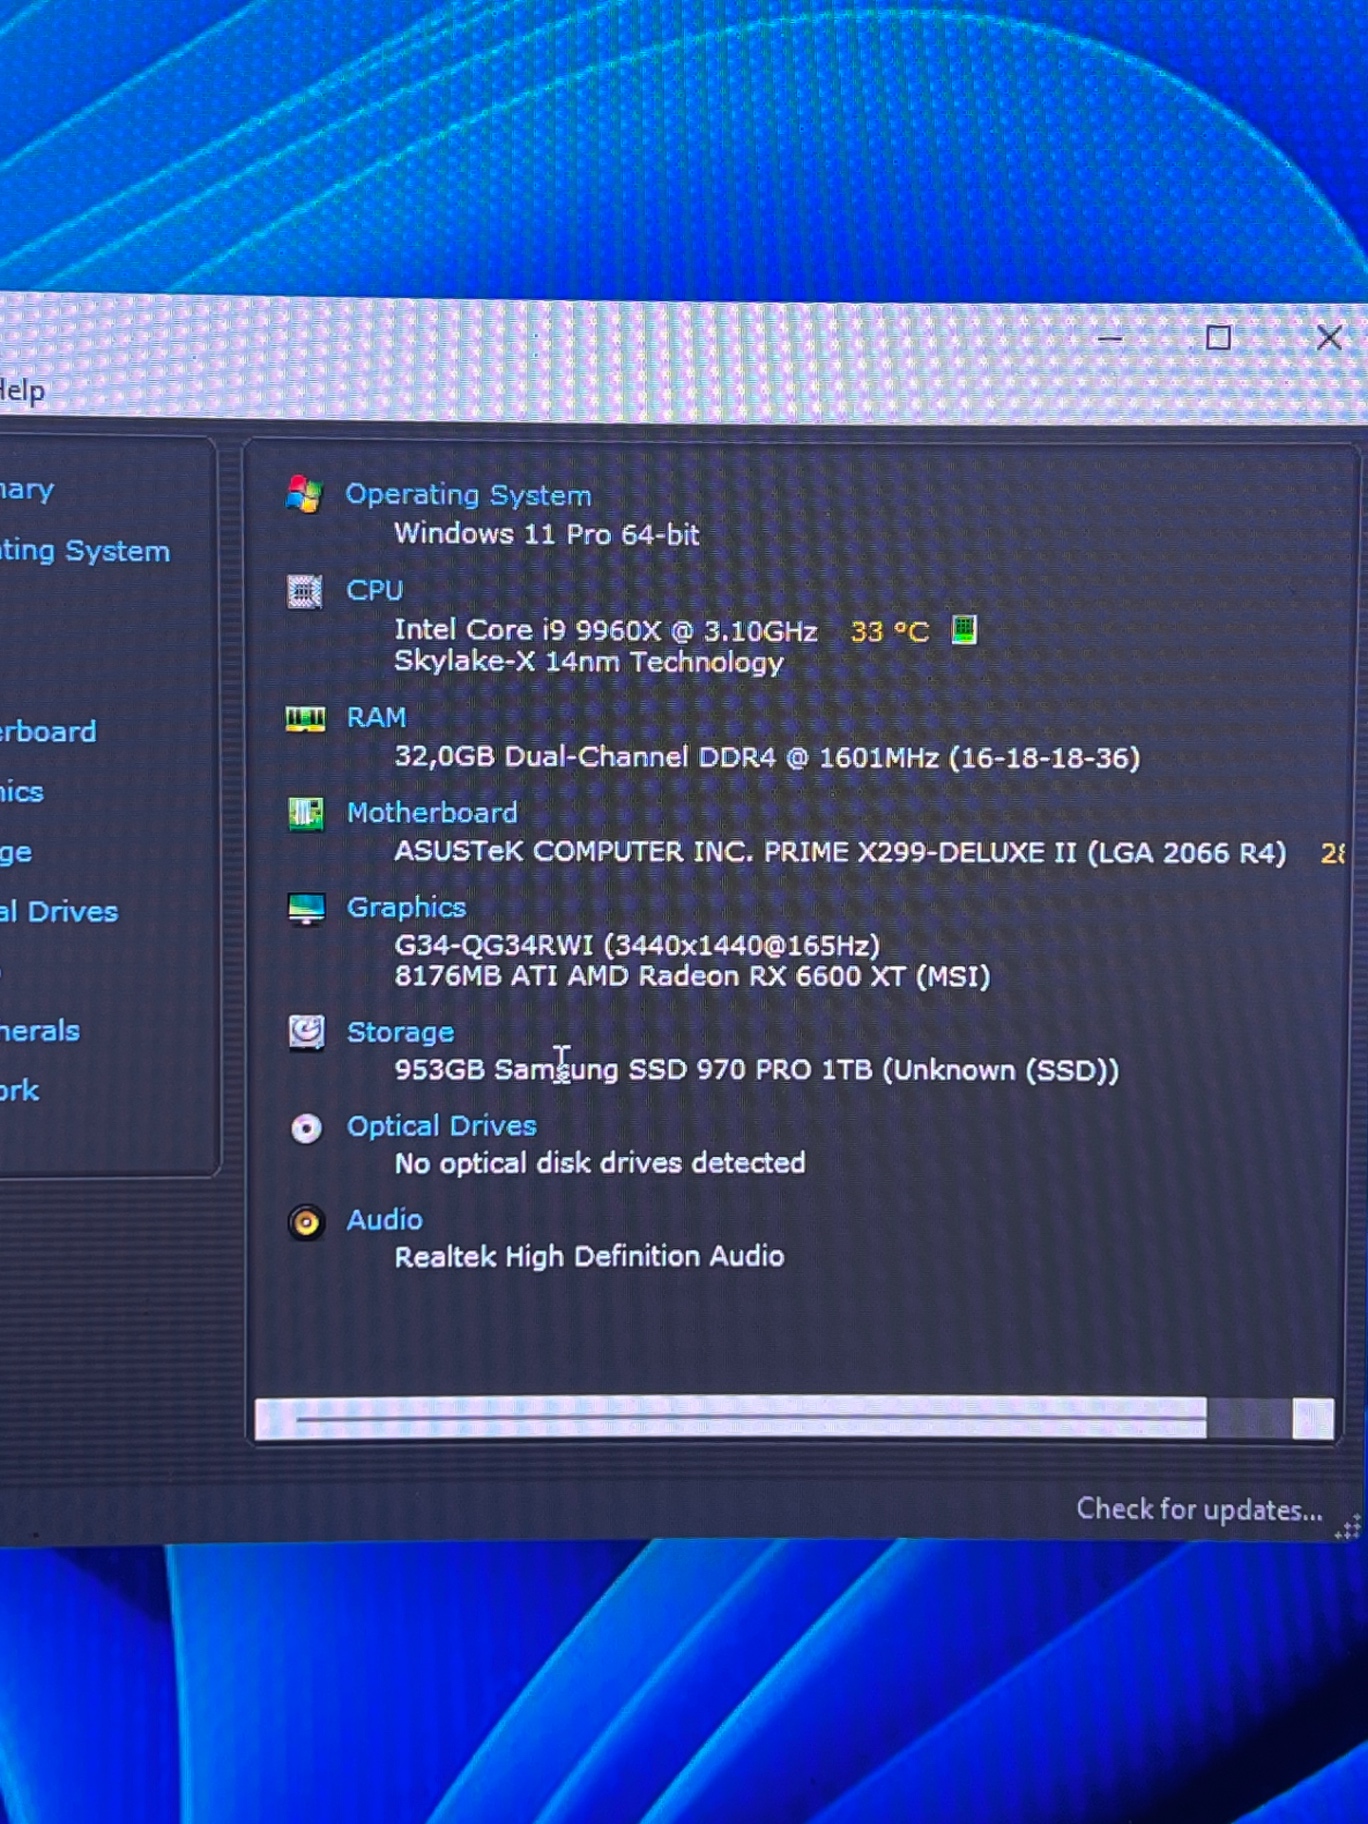Viewport: 1368px width, 1824px height.
Task: Open the Graphics heading in main panel
Action: (x=406, y=907)
